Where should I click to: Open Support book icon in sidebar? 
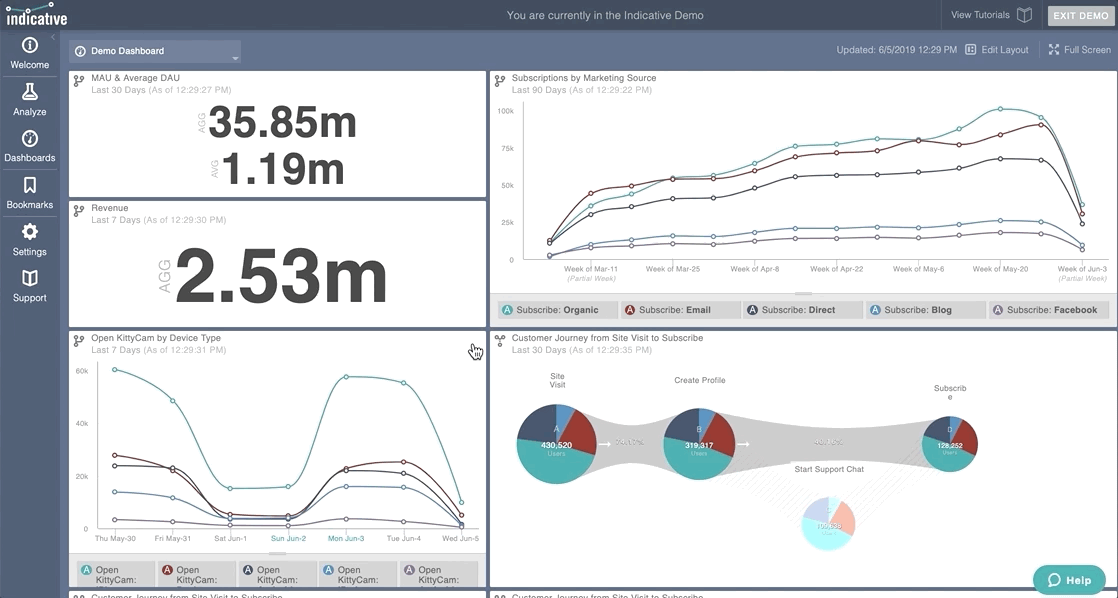click(x=30, y=278)
